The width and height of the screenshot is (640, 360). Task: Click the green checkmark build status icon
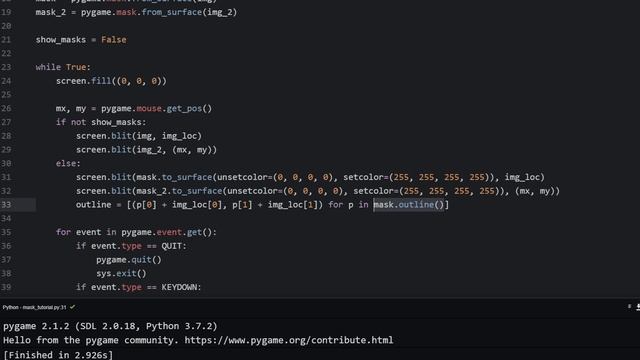(x=72, y=307)
